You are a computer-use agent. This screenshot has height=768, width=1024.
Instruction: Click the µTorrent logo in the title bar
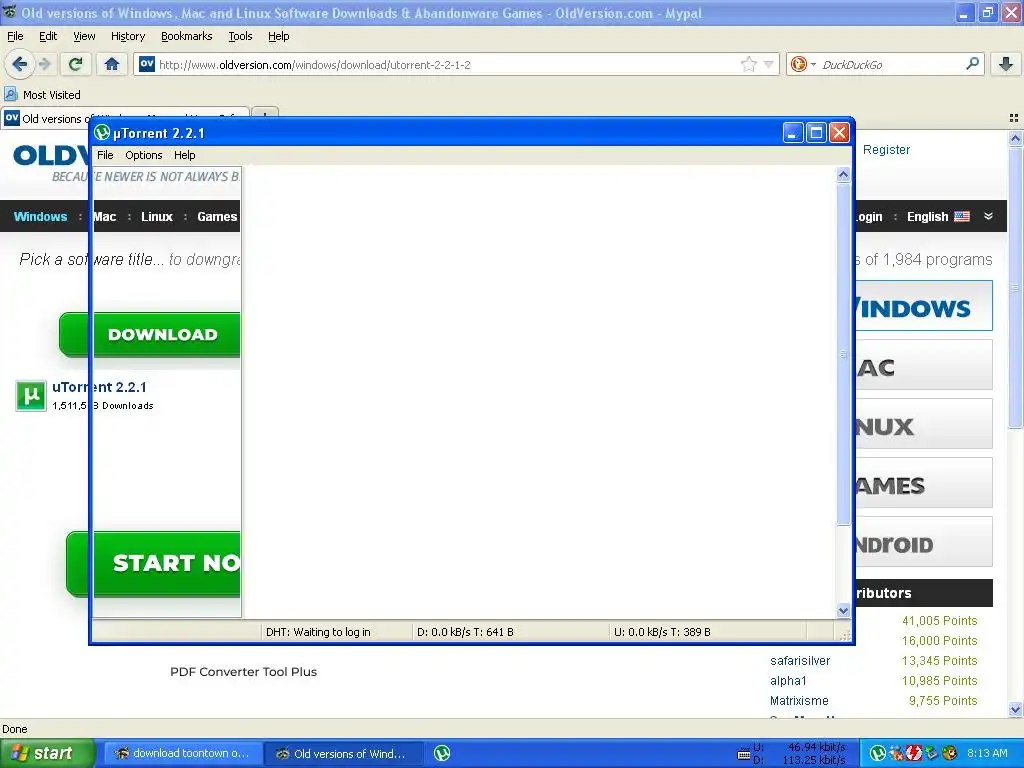coord(102,133)
